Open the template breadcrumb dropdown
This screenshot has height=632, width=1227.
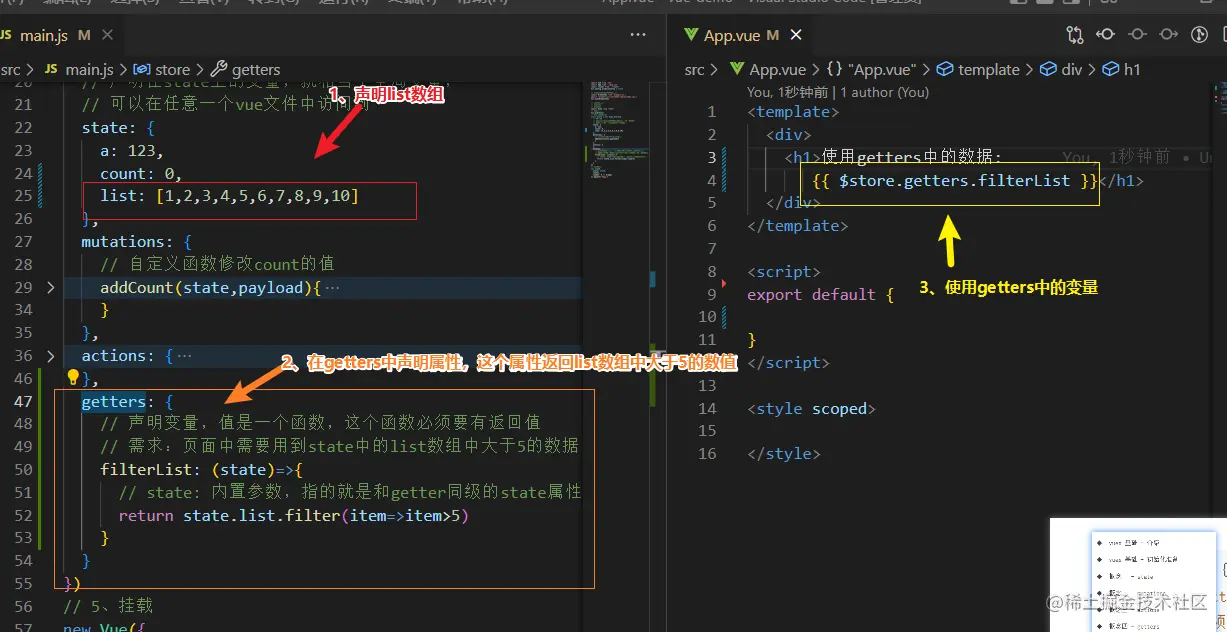tap(979, 69)
